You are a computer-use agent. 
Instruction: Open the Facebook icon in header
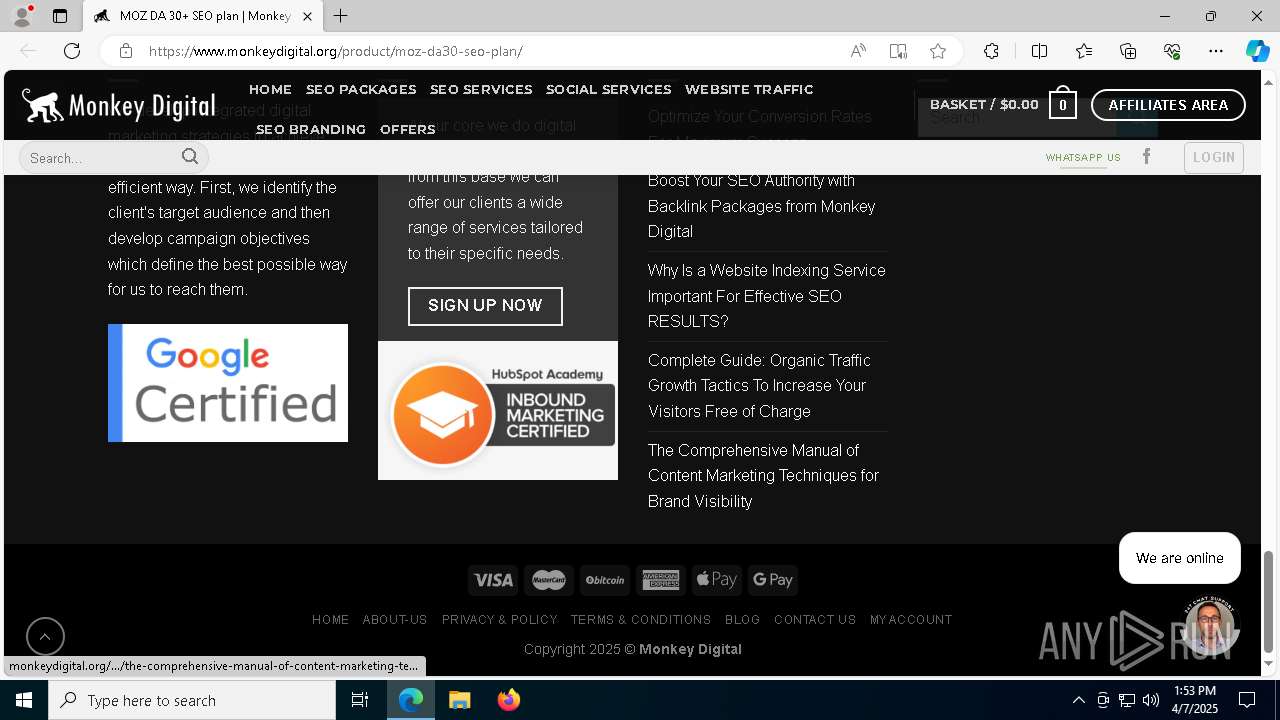1147,157
